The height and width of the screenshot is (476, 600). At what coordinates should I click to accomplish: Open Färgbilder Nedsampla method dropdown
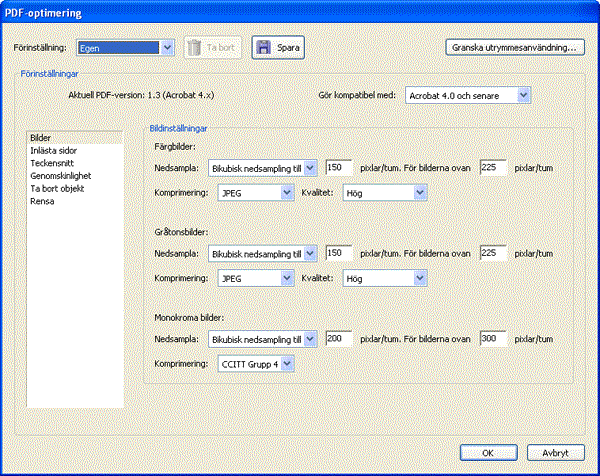pos(262,168)
